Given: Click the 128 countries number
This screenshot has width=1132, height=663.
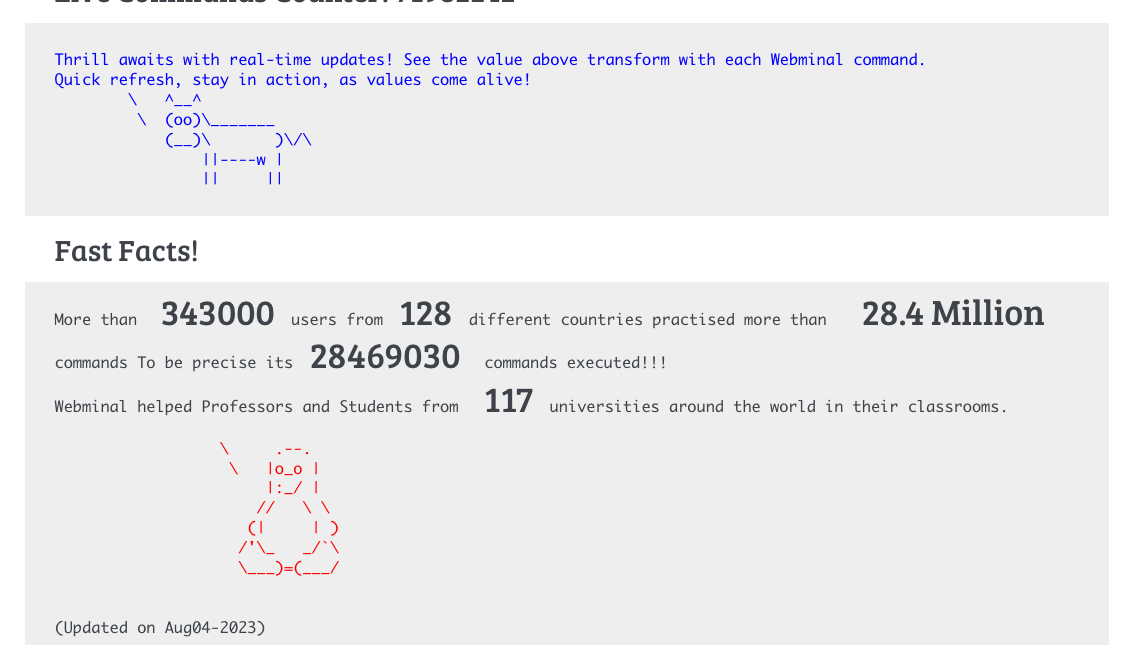Looking at the screenshot, I should [425, 314].
